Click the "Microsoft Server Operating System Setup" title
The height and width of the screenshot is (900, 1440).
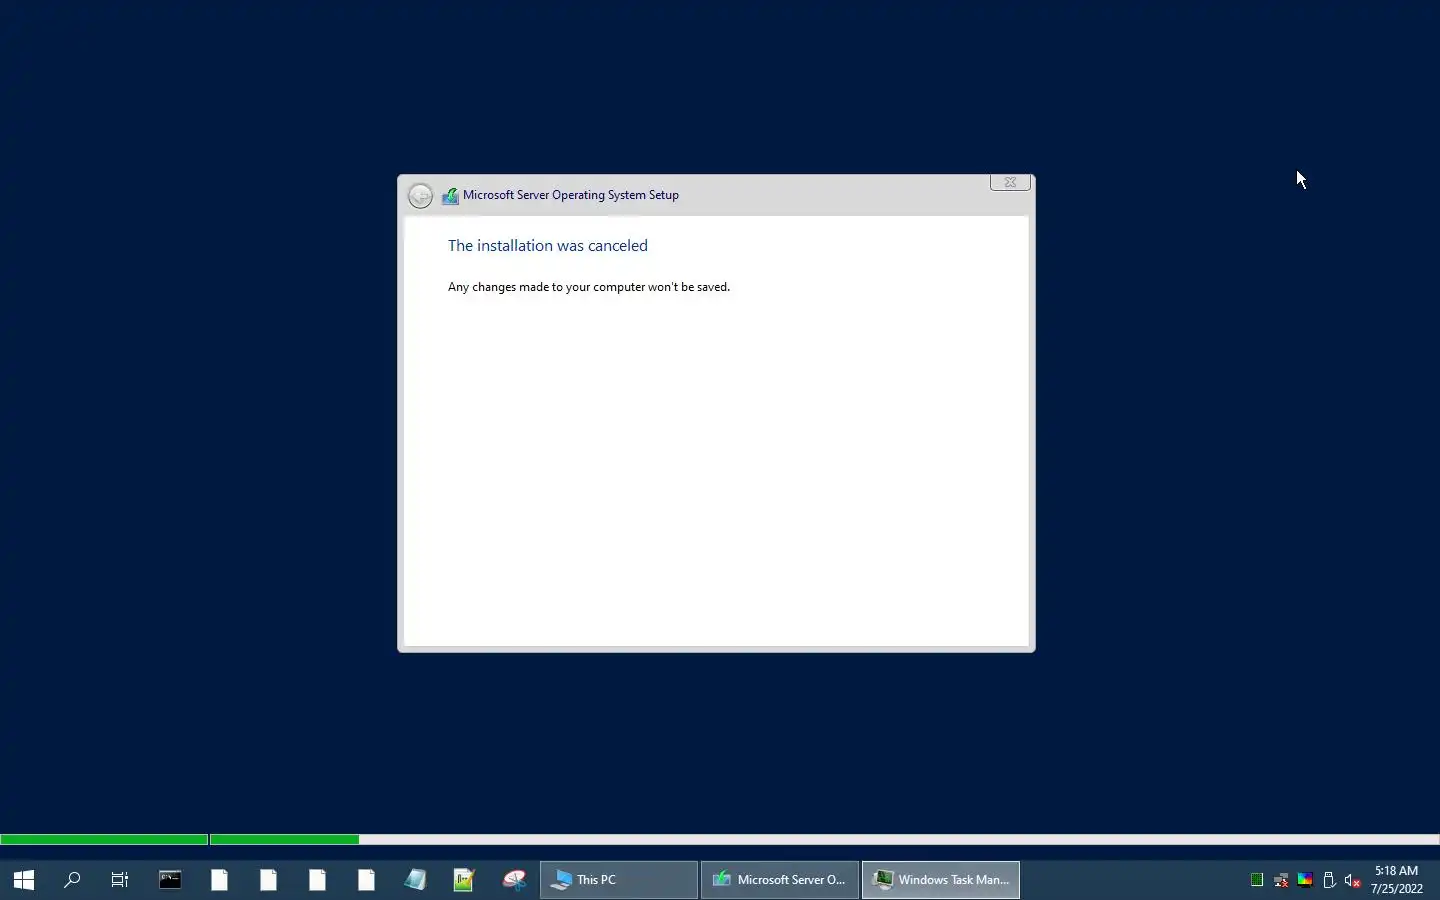(x=571, y=195)
